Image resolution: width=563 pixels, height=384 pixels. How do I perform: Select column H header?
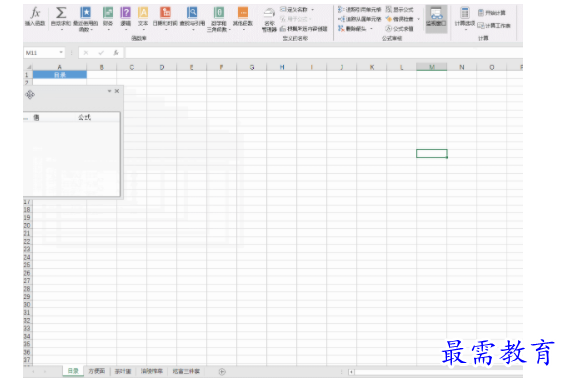pyautogui.click(x=282, y=67)
